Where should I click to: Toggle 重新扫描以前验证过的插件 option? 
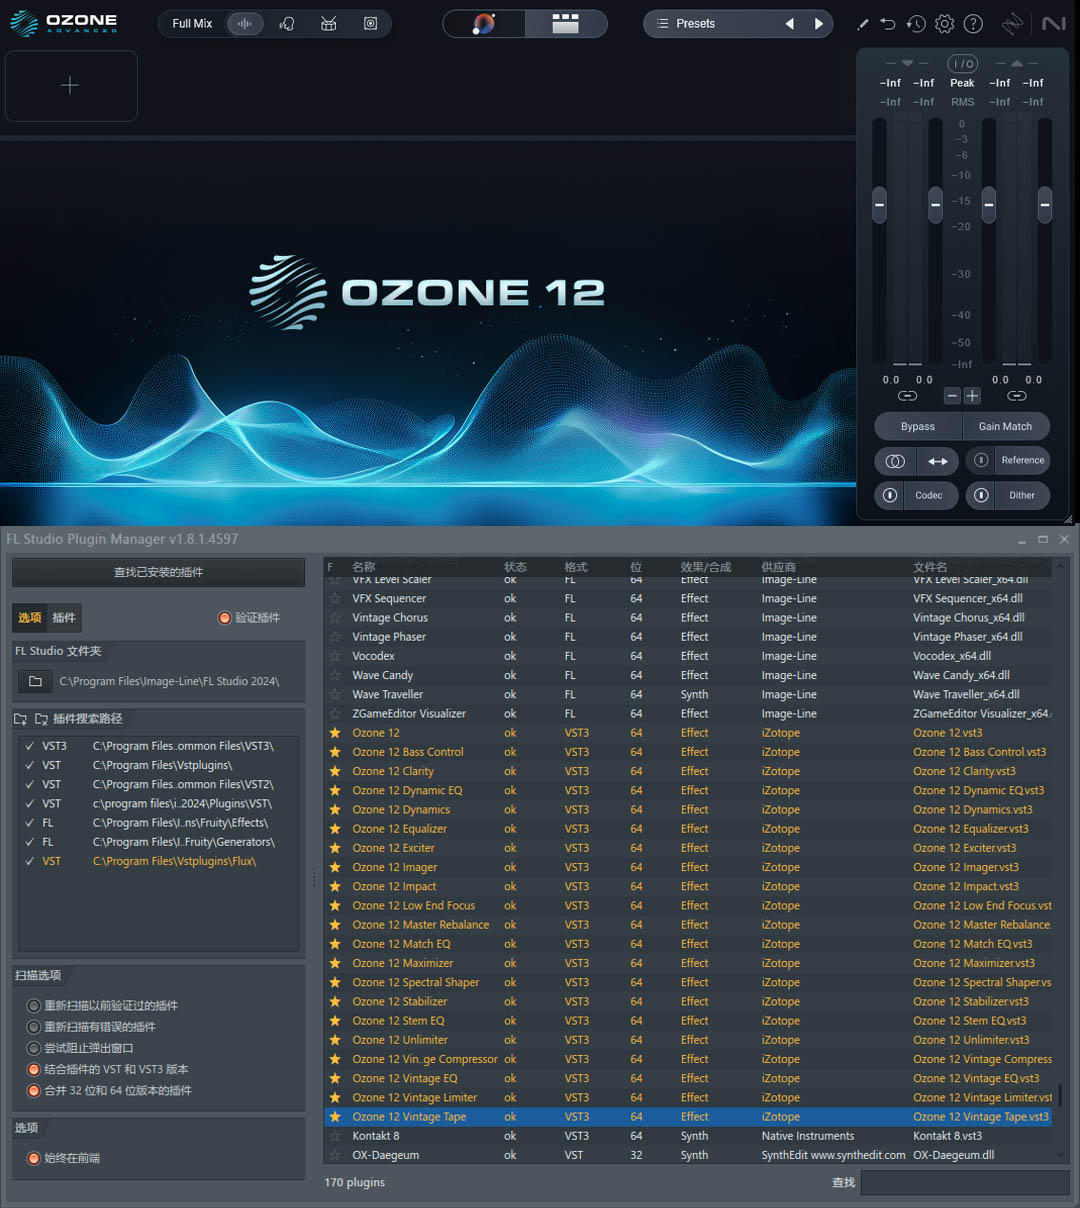click(34, 1006)
